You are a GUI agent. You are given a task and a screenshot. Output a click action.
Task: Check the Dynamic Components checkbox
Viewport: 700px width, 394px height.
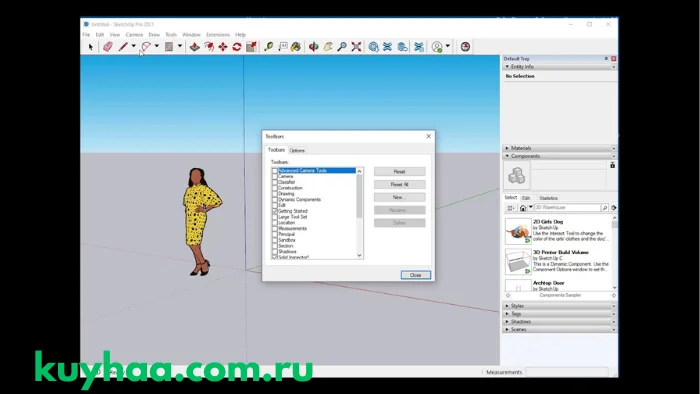point(275,200)
